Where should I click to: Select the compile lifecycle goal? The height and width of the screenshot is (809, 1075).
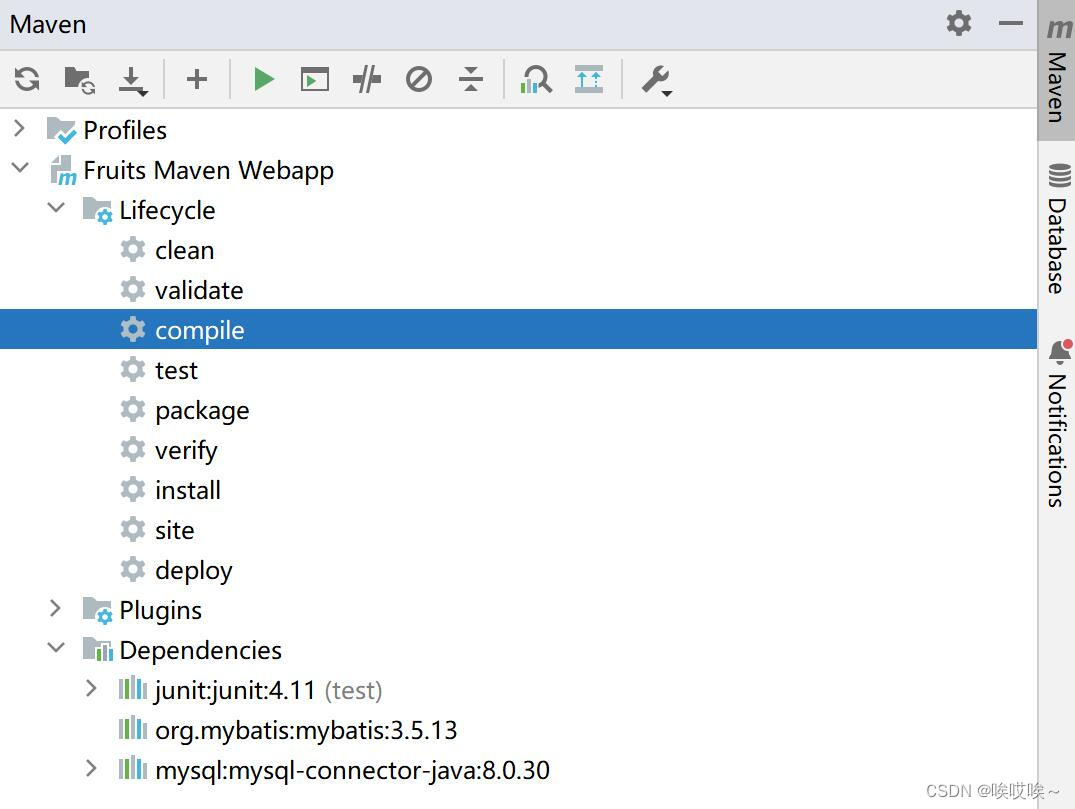(x=518, y=329)
